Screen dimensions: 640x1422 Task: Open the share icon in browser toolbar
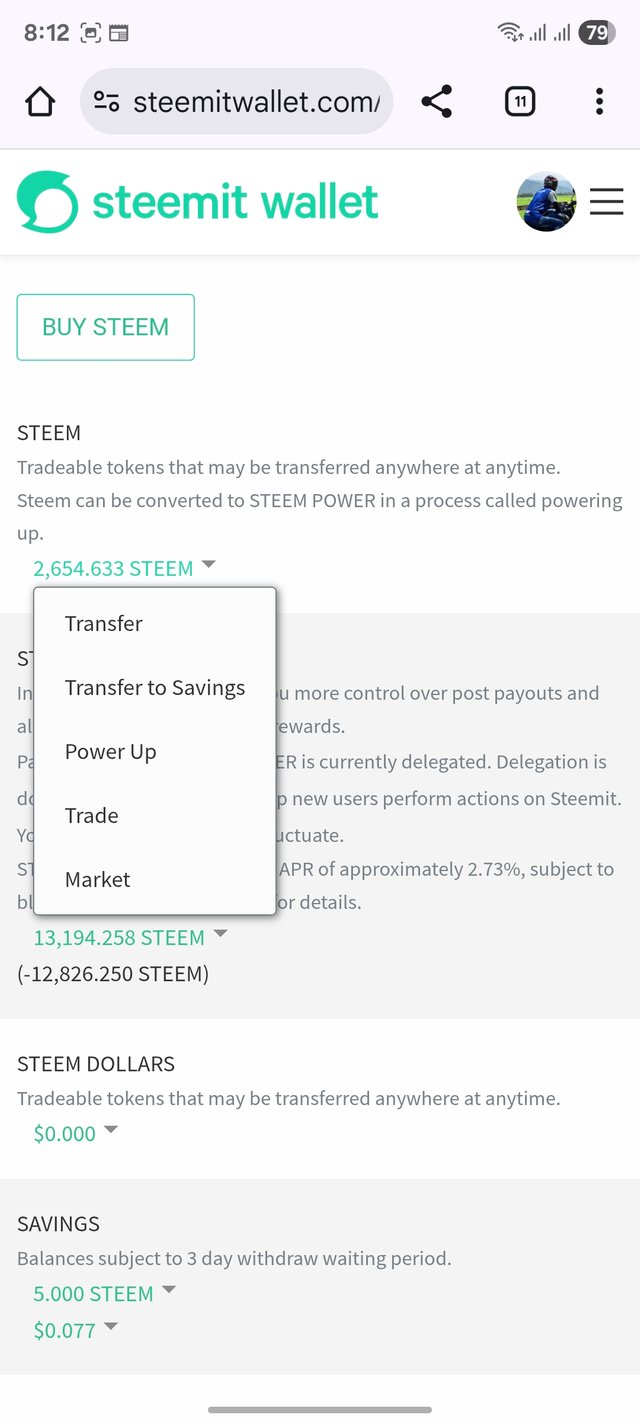pyautogui.click(x=437, y=101)
